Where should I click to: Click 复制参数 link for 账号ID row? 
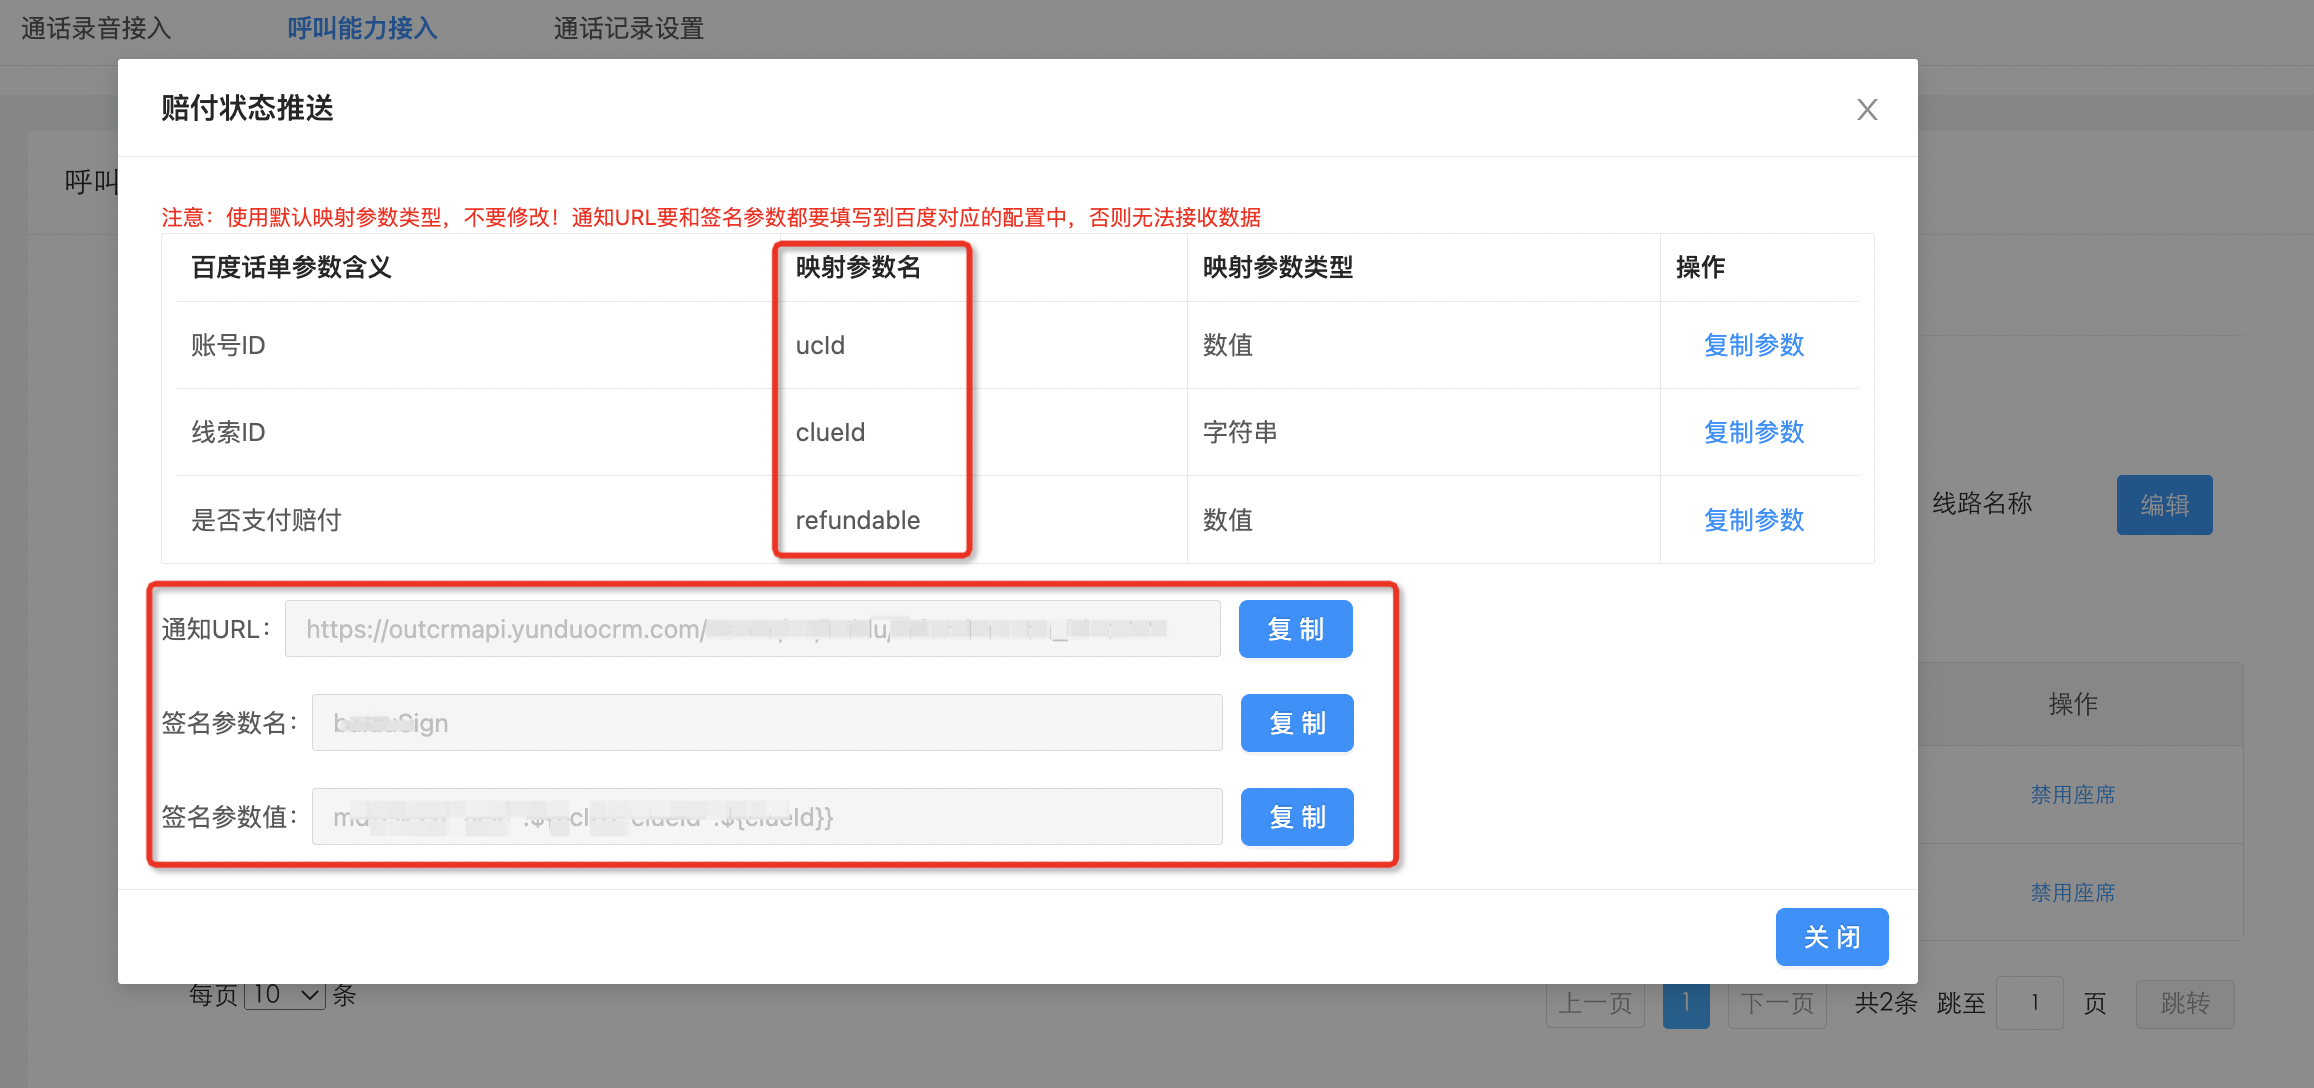pyautogui.click(x=1753, y=345)
